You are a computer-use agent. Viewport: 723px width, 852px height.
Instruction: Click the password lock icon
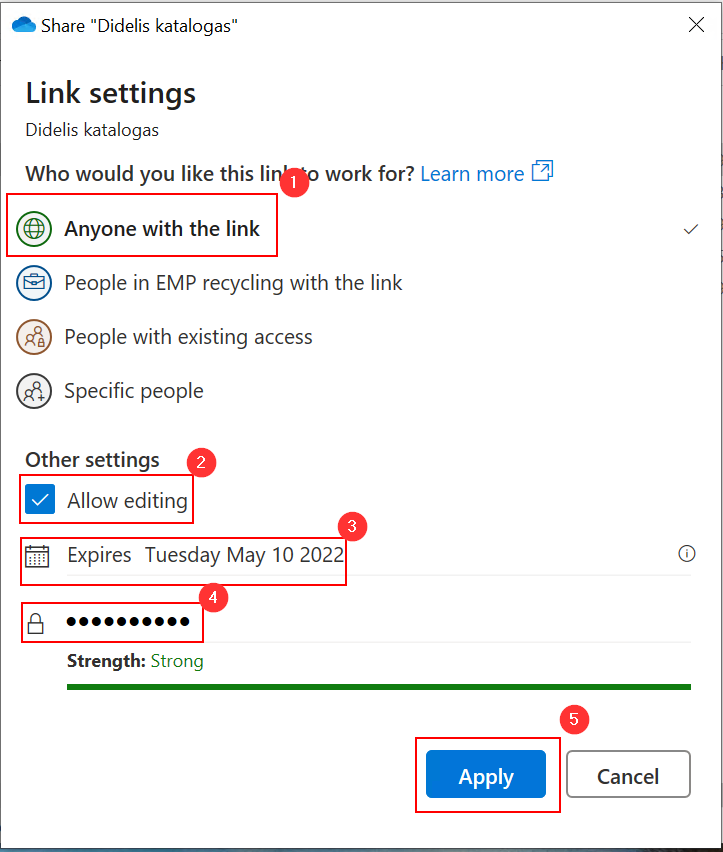pos(36,623)
